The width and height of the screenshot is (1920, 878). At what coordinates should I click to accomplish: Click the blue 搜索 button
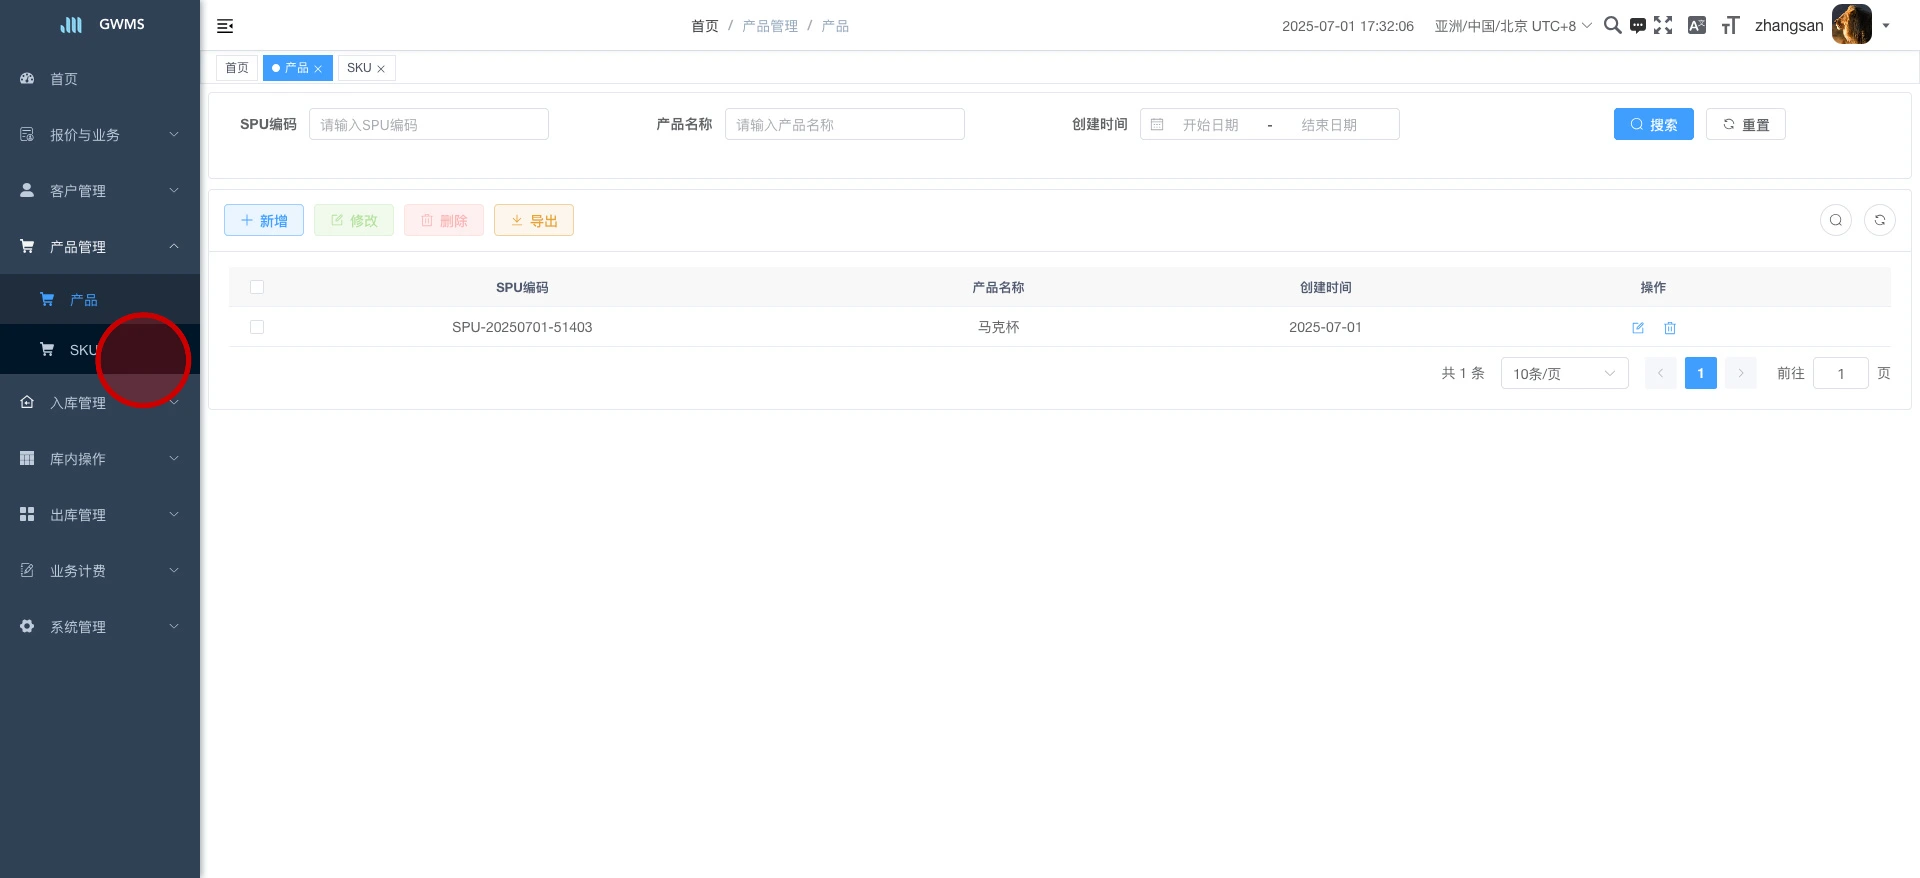tap(1653, 124)
